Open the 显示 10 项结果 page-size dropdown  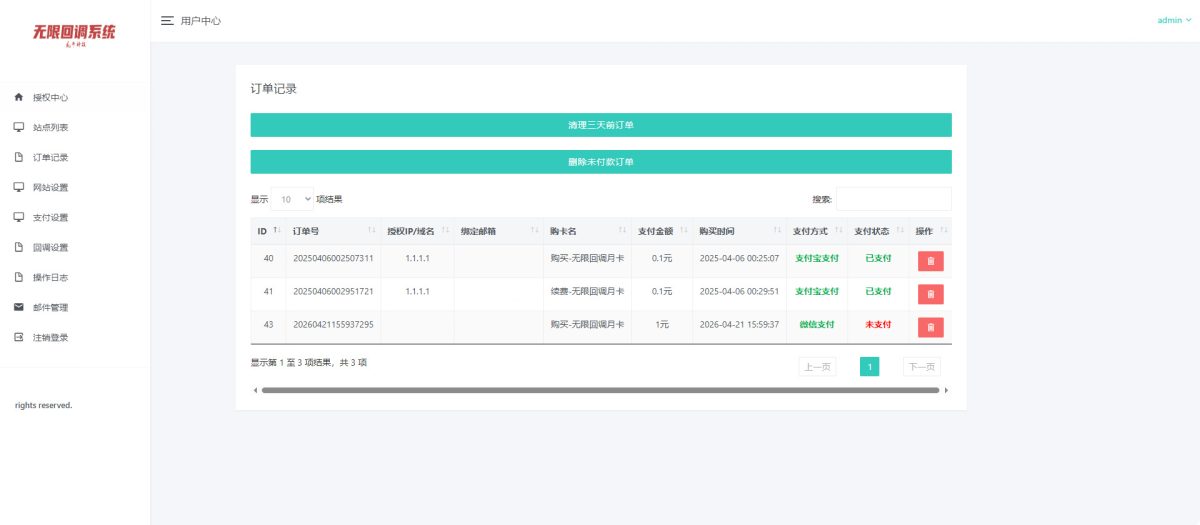coord(292,199)
